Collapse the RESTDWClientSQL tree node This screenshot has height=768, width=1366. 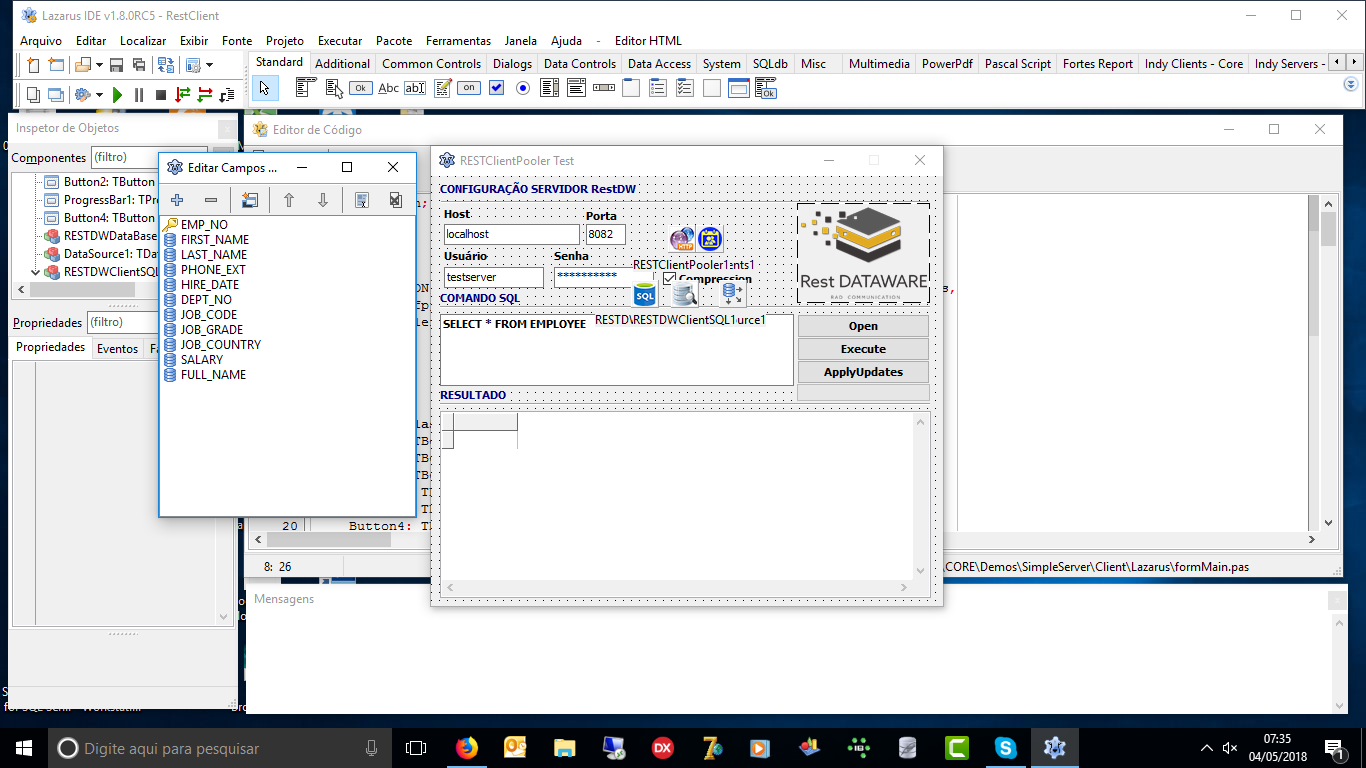tap(36, 272)
